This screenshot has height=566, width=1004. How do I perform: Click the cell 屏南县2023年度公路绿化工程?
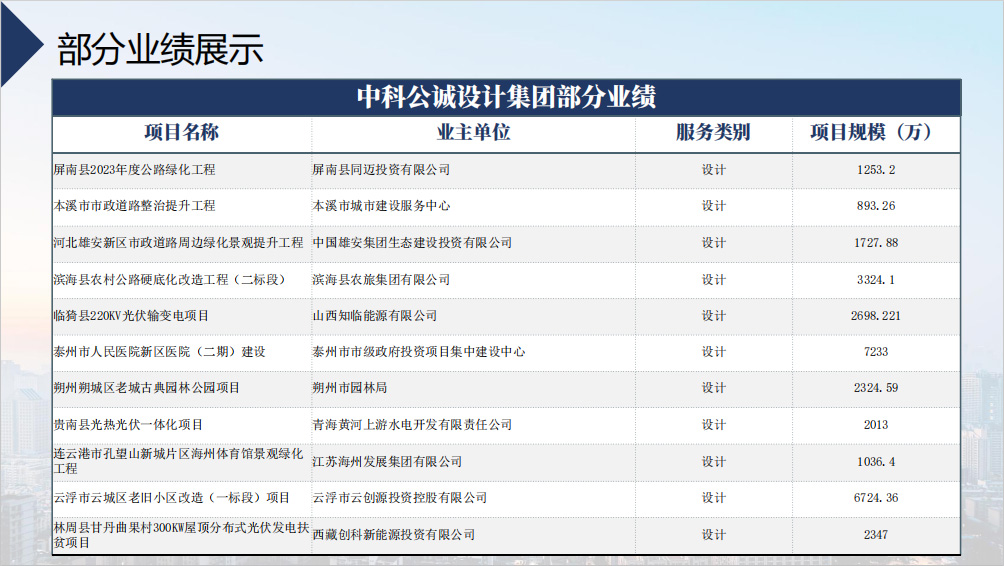pyautogui.click(x=134, y=170)
